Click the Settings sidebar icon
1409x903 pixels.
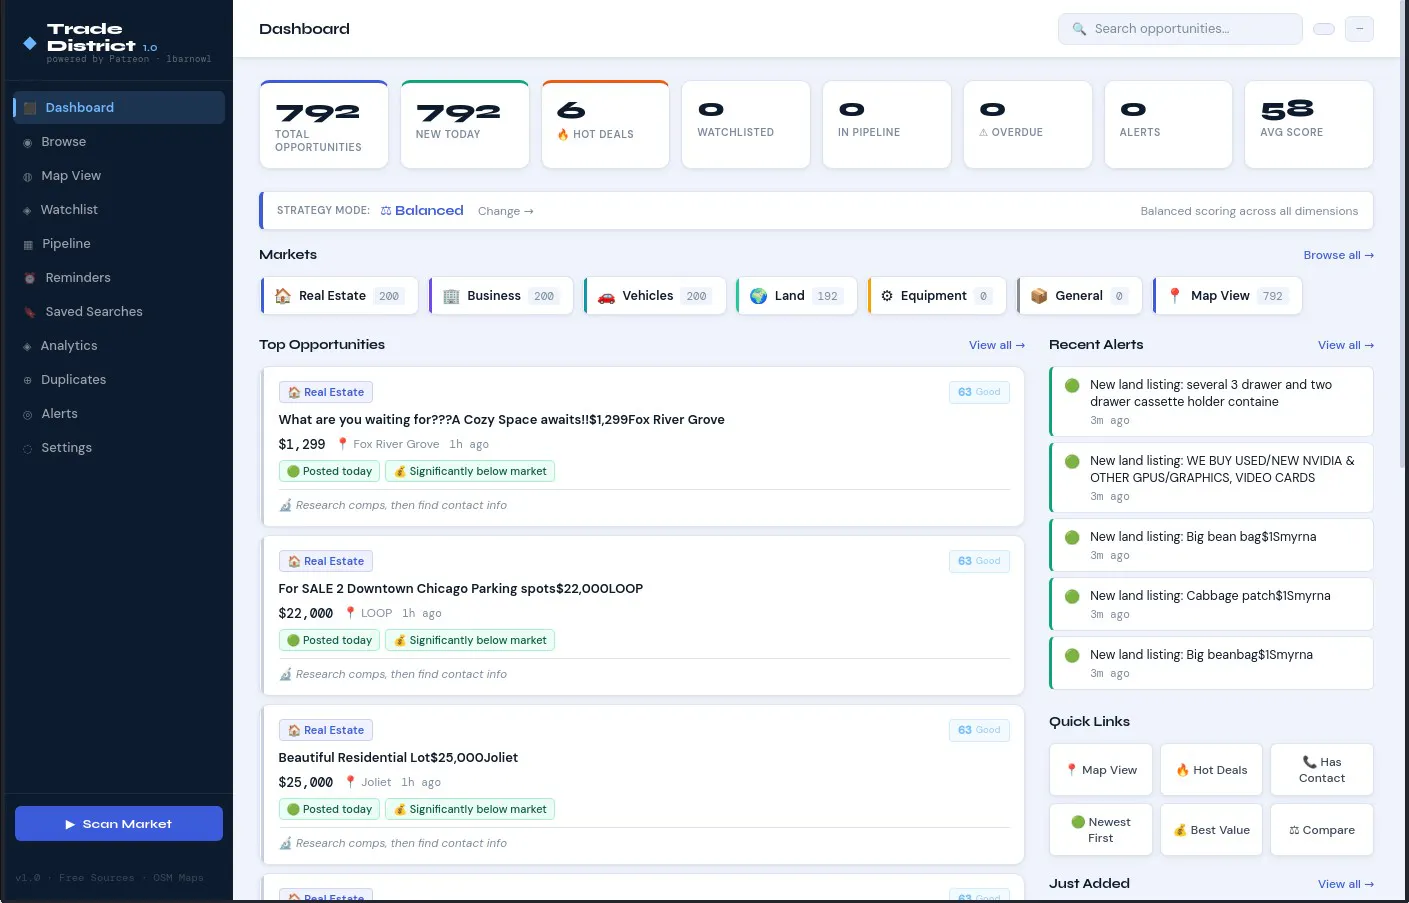click(x=28, y=449)
